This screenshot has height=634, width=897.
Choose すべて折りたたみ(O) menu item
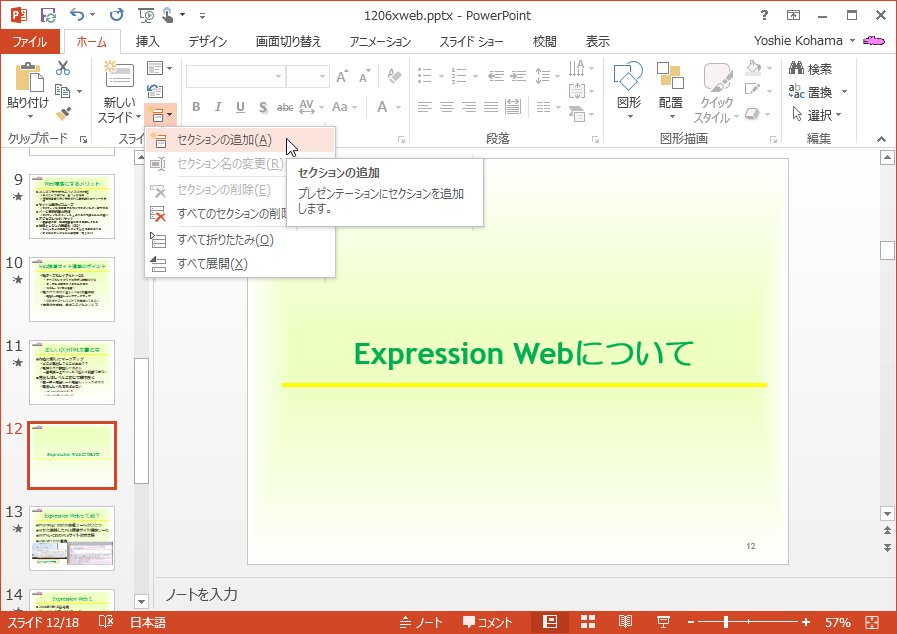240,240
